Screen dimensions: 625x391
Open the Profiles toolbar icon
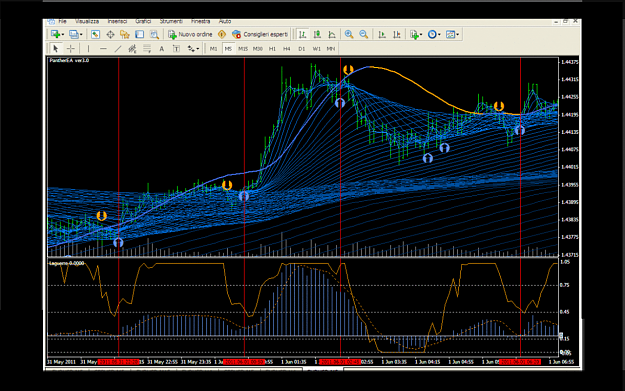[73, 35]
